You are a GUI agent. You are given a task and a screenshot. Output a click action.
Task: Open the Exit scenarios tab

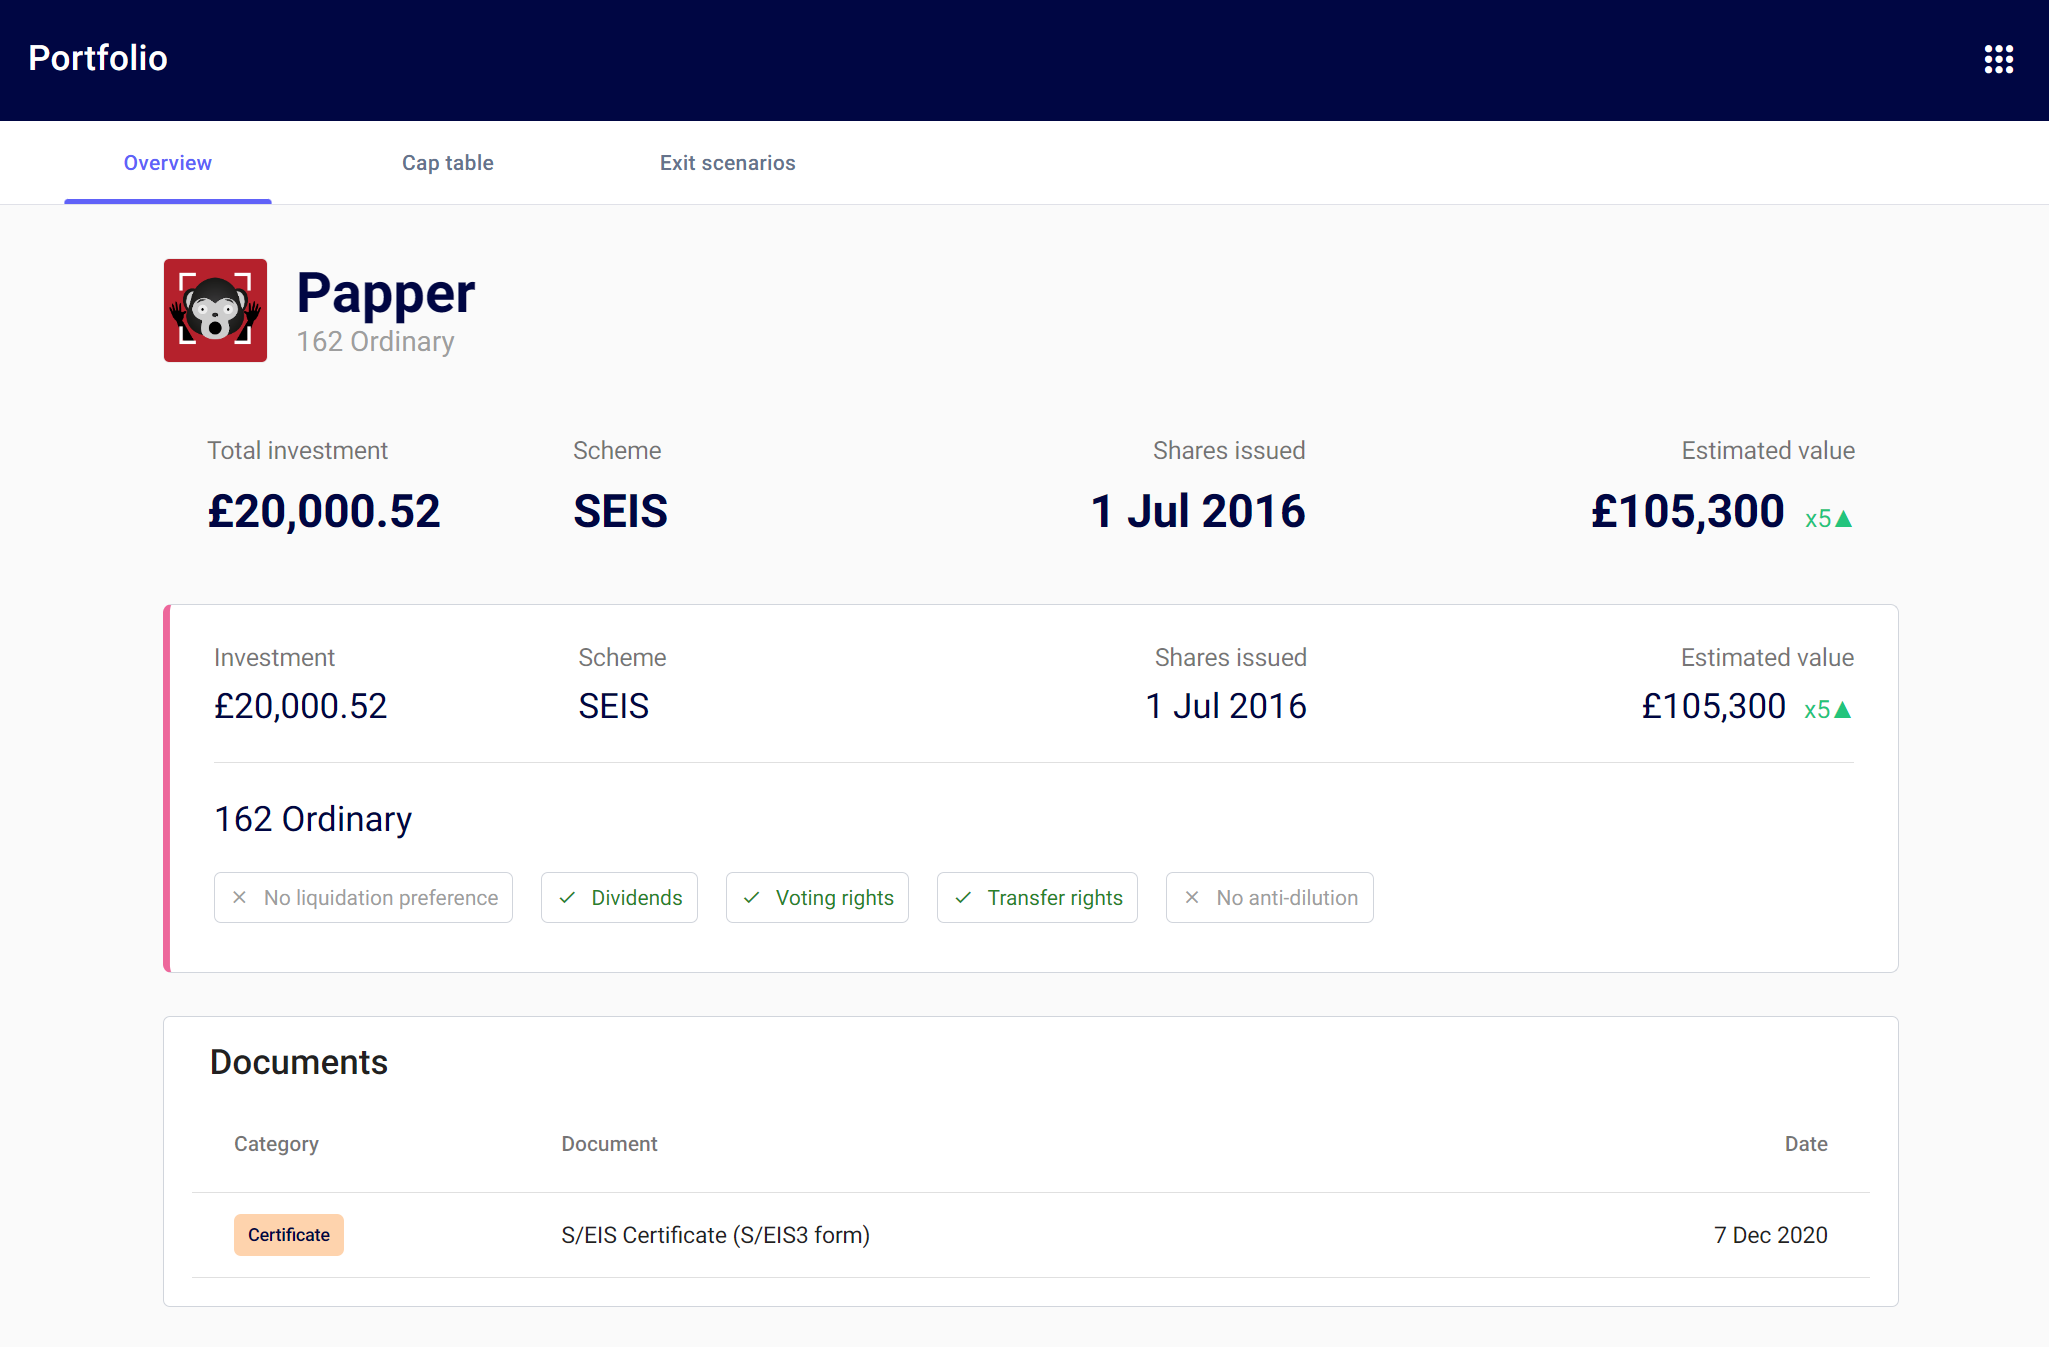tap(728, 162)
